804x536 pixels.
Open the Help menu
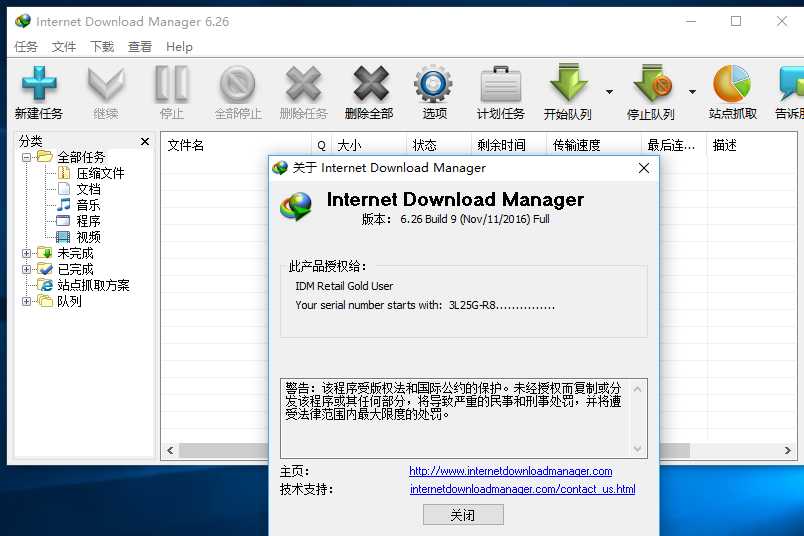pos(179,47)
